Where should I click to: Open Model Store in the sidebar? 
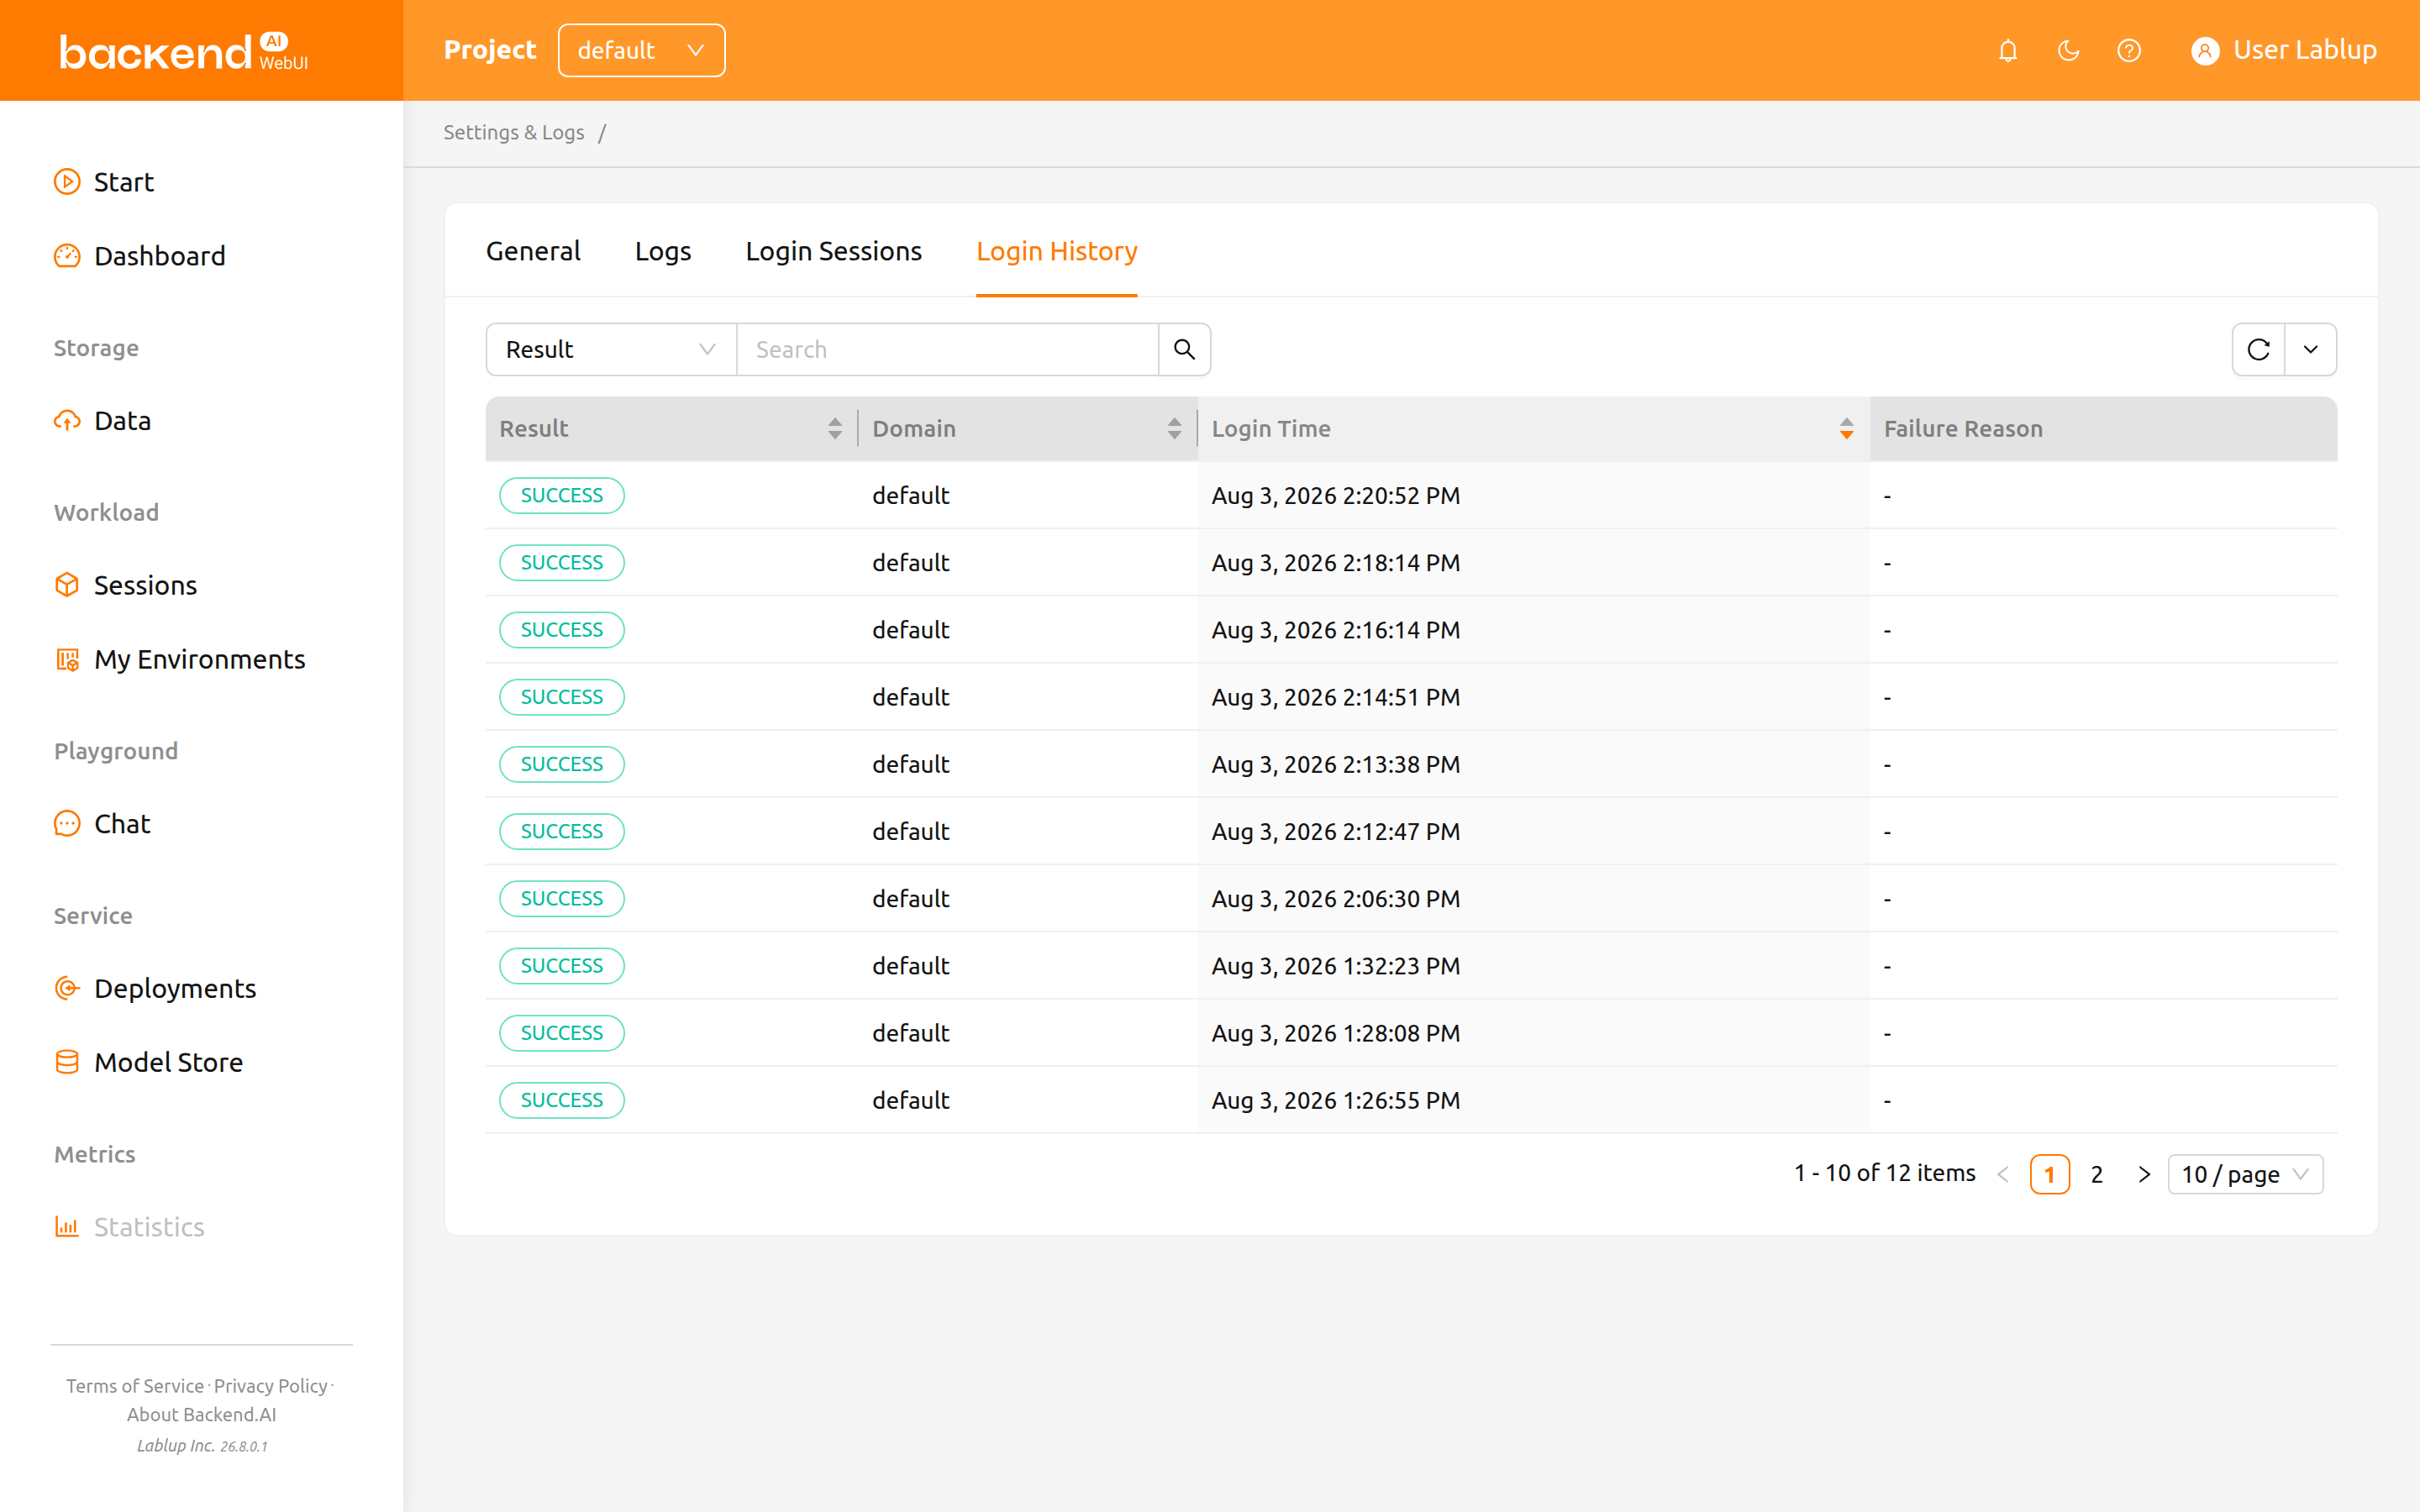[x=169, y=1062]
